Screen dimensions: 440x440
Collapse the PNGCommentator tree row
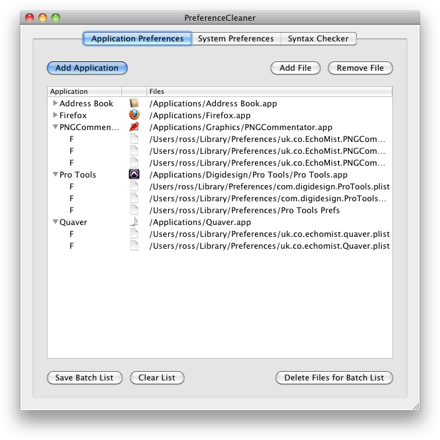[x=55, y=127]
